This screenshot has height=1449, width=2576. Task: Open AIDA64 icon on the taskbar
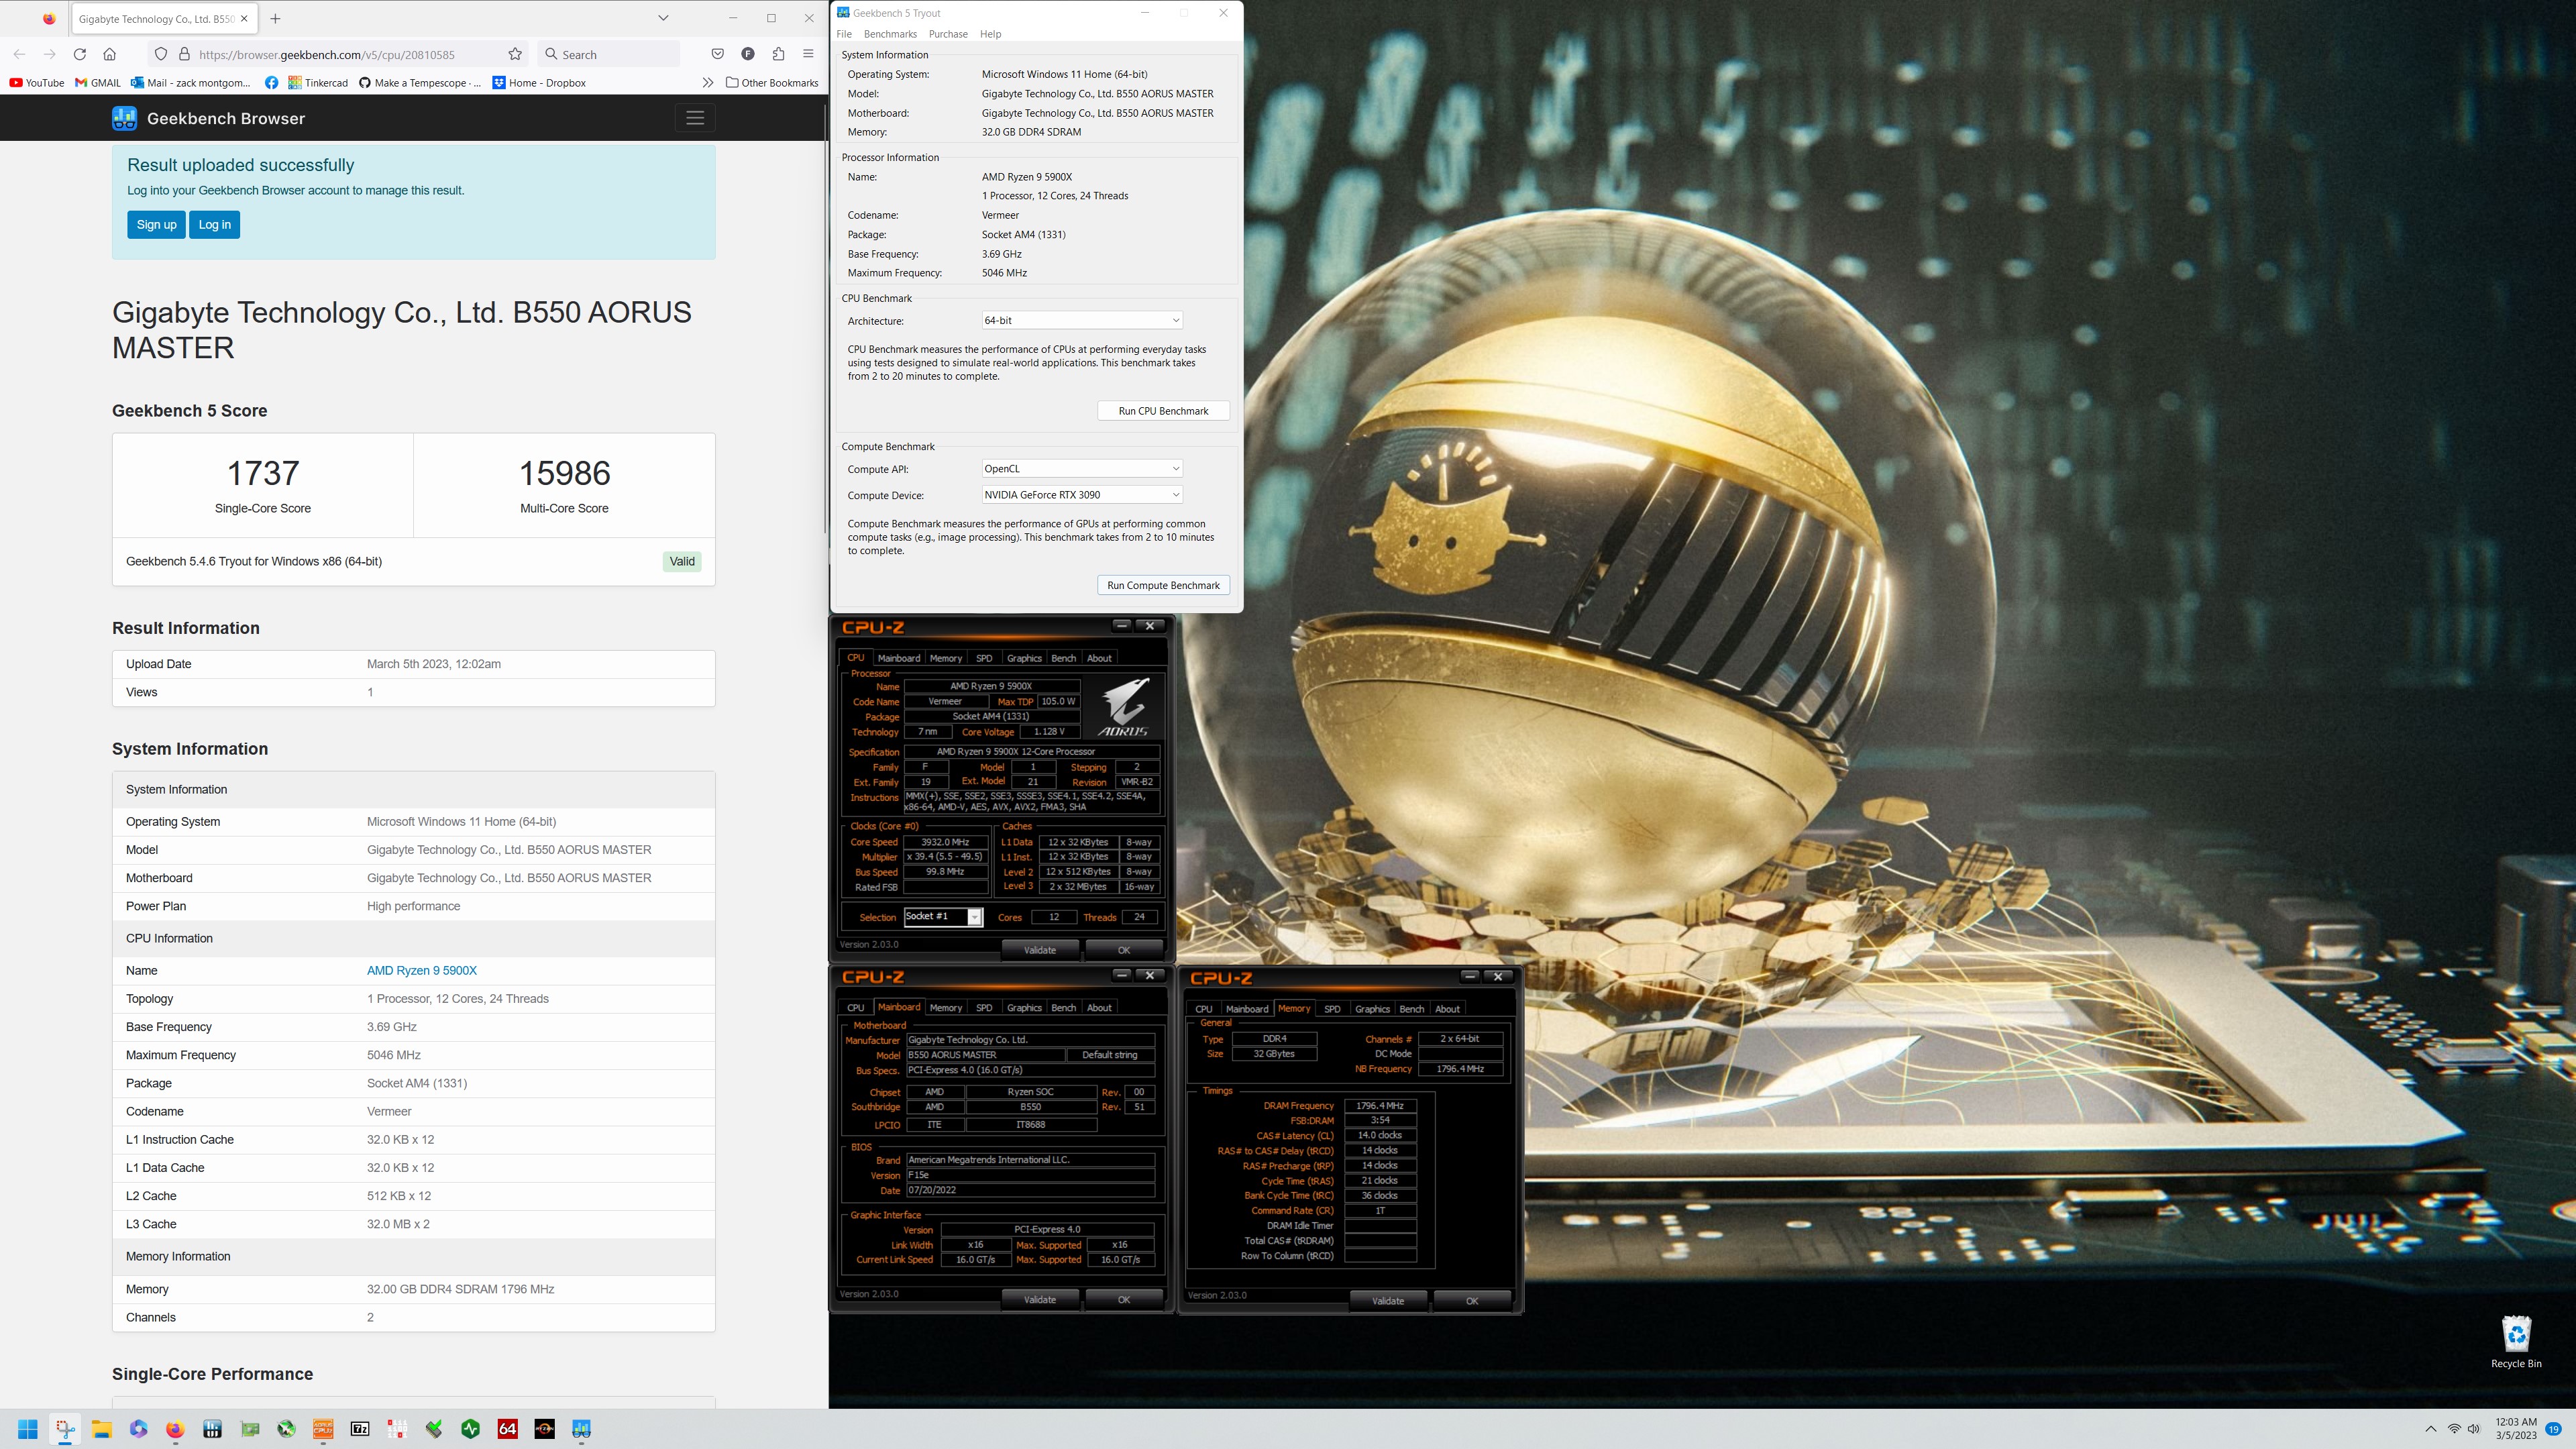[508, 1429]
